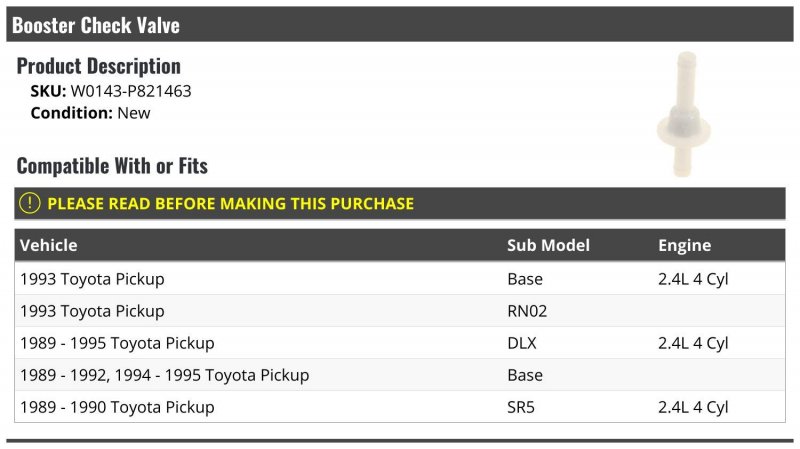Click the Product Description heading
The image size is (800, 449).
pos(98,66)
